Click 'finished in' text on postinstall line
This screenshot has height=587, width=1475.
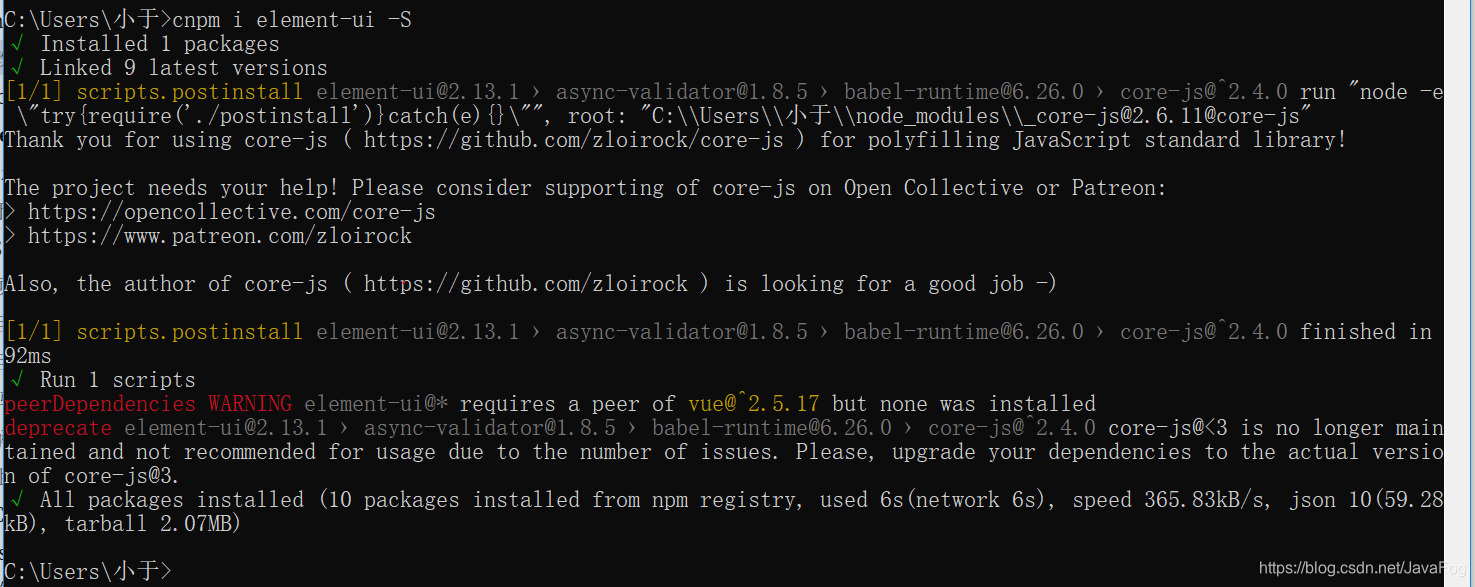point(1366,332)
